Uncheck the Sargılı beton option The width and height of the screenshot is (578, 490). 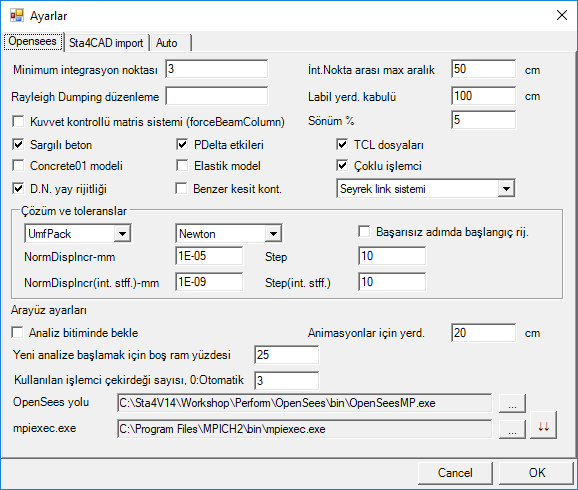[x=18, y=145]
